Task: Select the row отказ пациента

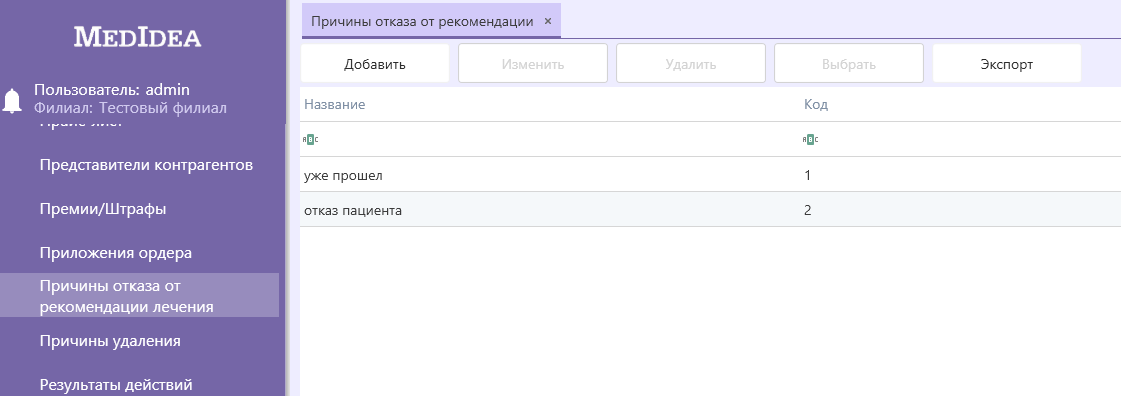Action: coord(711,209)
